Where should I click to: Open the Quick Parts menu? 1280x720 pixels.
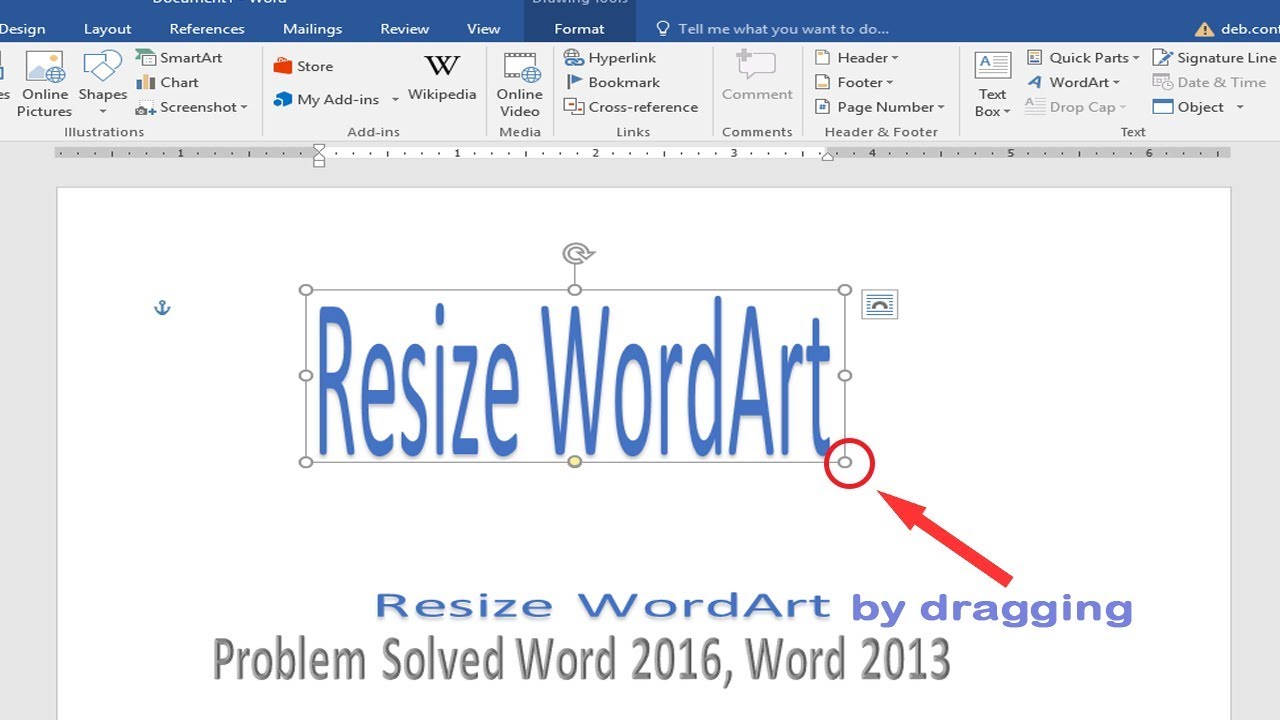[1083, 58]
